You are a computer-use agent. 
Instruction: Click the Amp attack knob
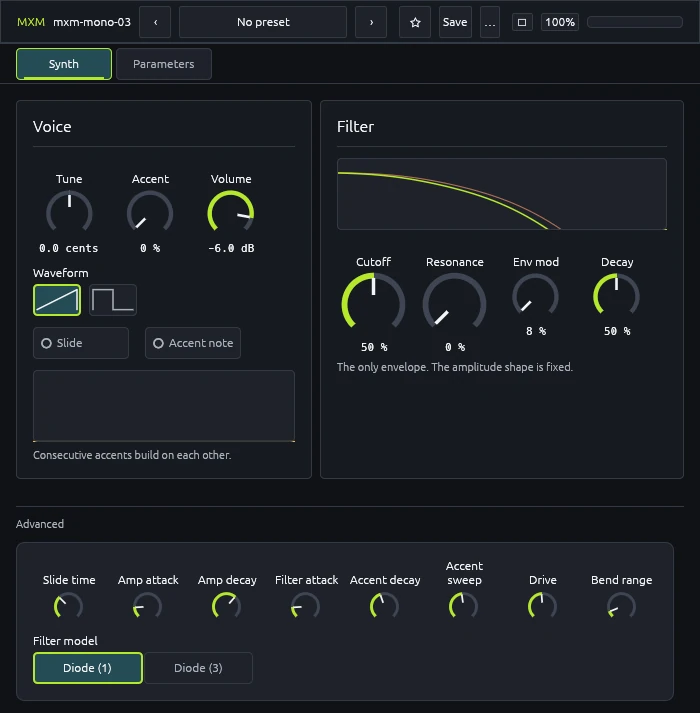coord(148,606)
